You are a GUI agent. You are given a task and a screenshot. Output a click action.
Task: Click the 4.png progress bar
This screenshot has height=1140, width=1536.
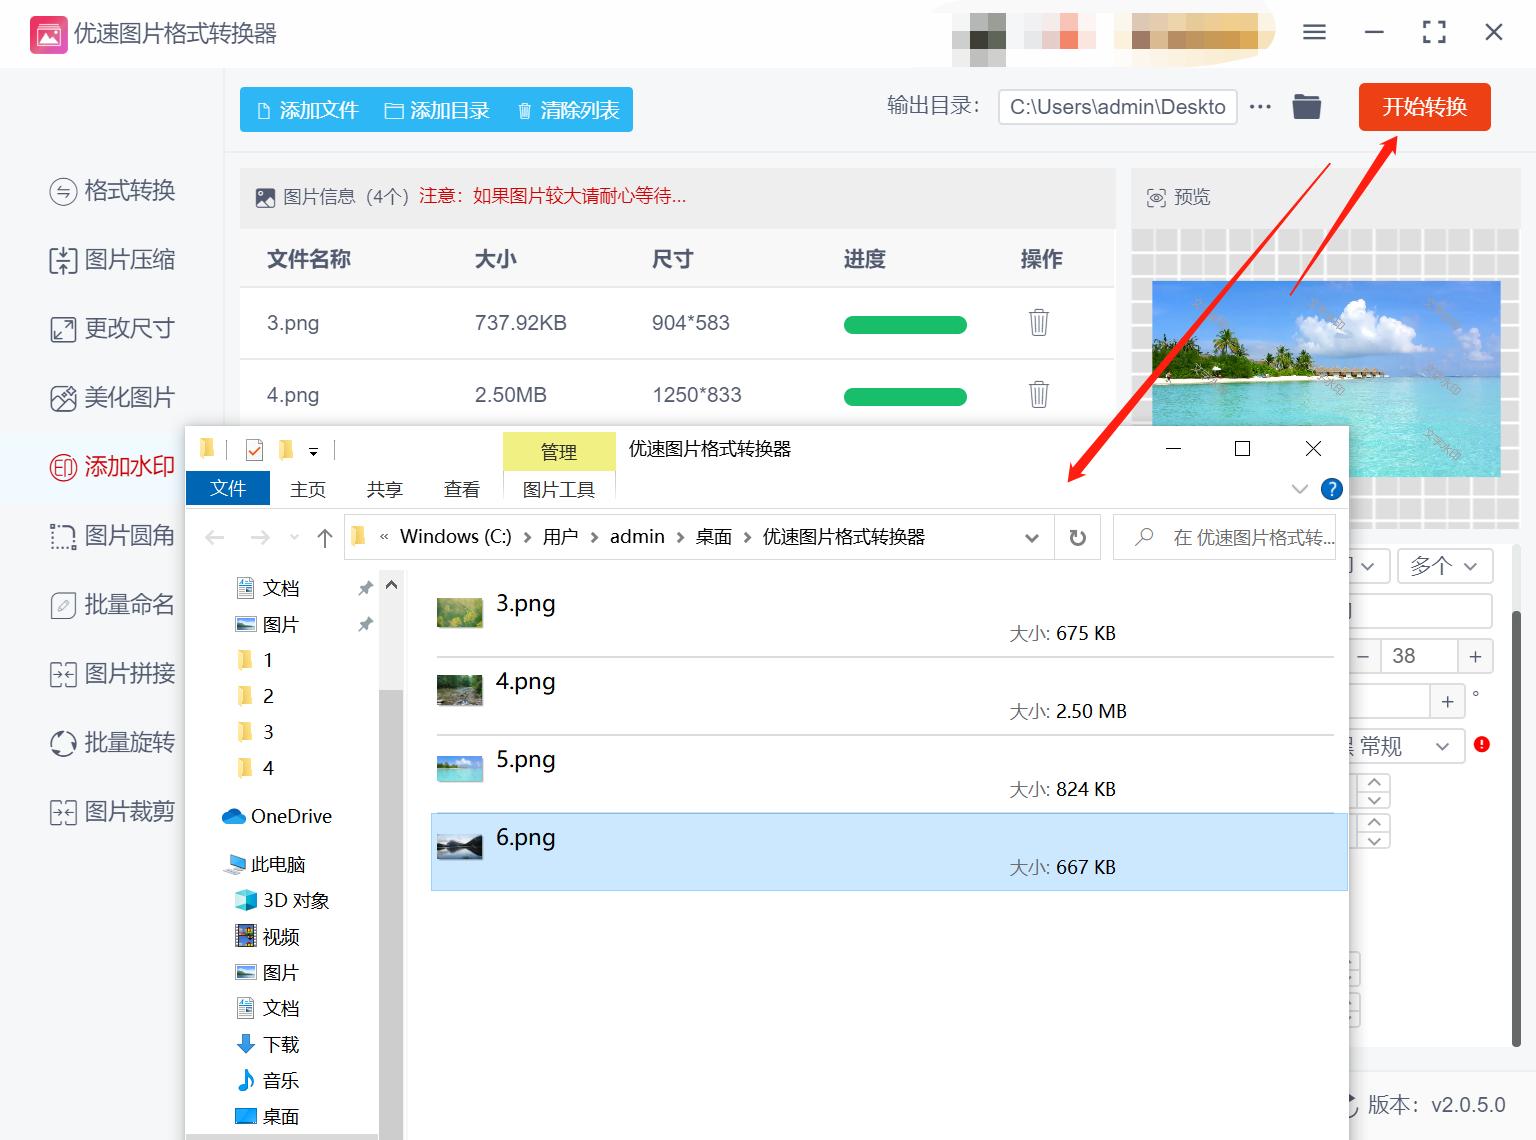pos(905,396)
